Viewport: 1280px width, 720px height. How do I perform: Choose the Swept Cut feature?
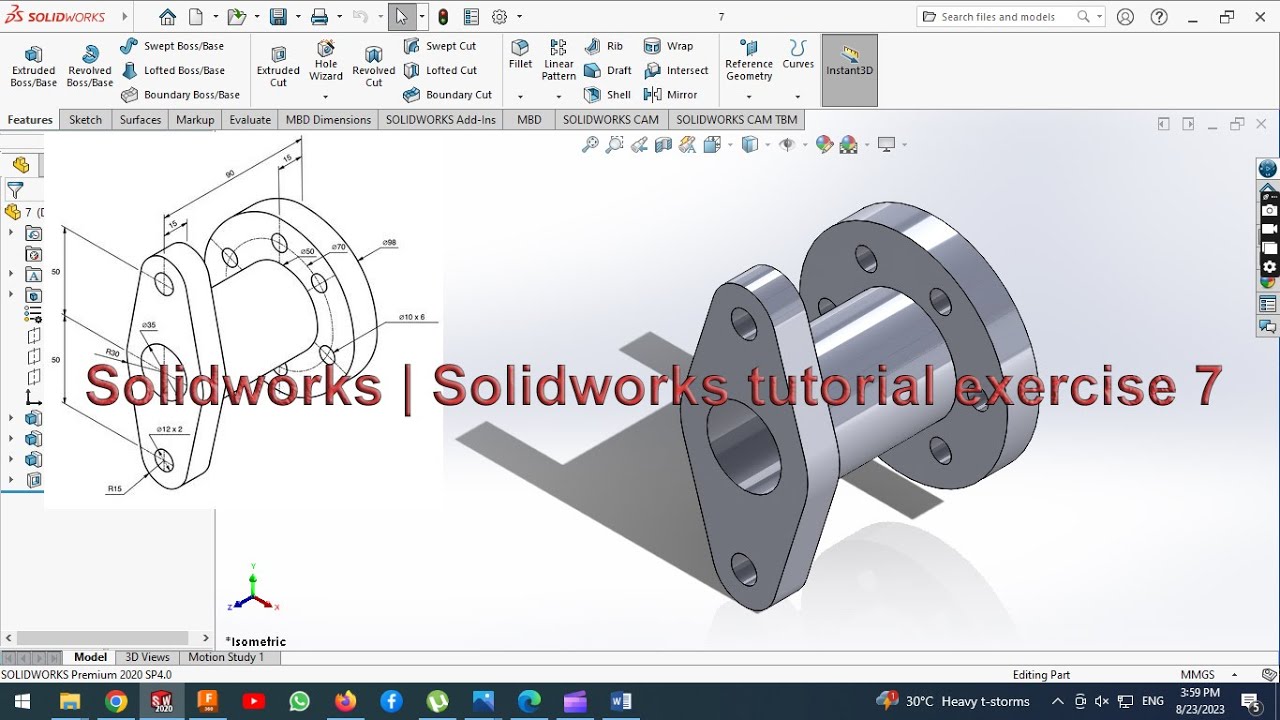[x=440, y=46]
